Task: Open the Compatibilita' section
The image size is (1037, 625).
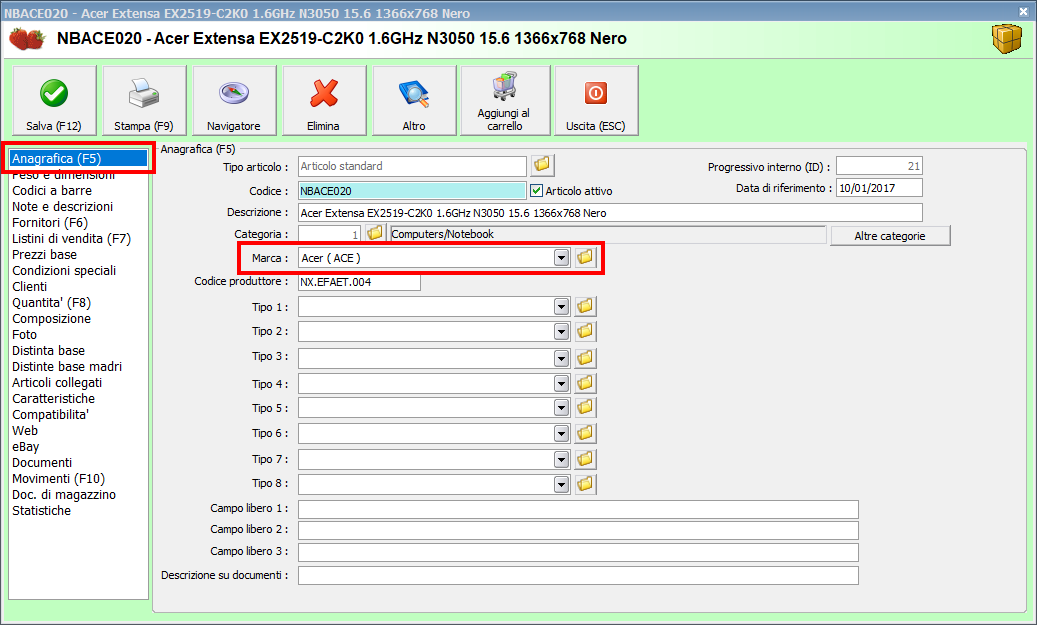Action: 50,415
